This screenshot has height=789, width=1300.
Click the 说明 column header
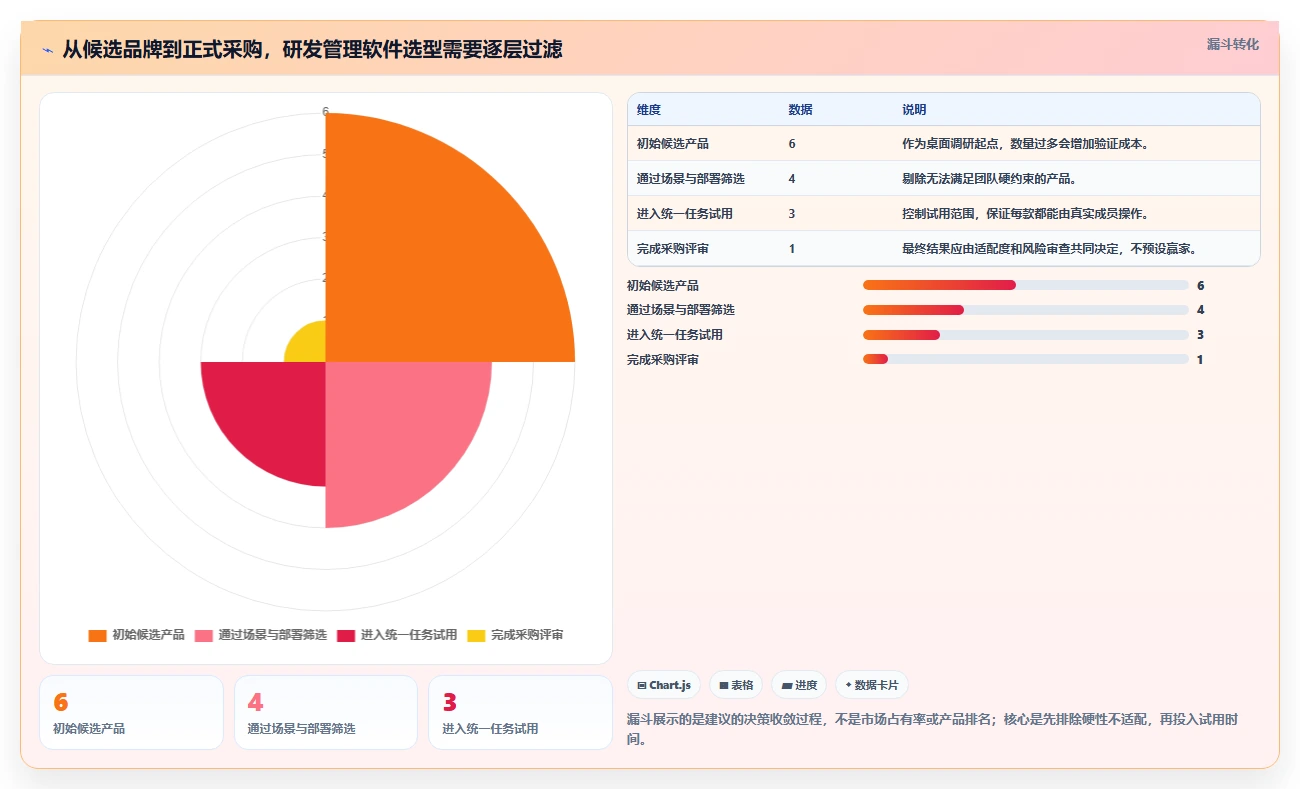click(914, 110)
